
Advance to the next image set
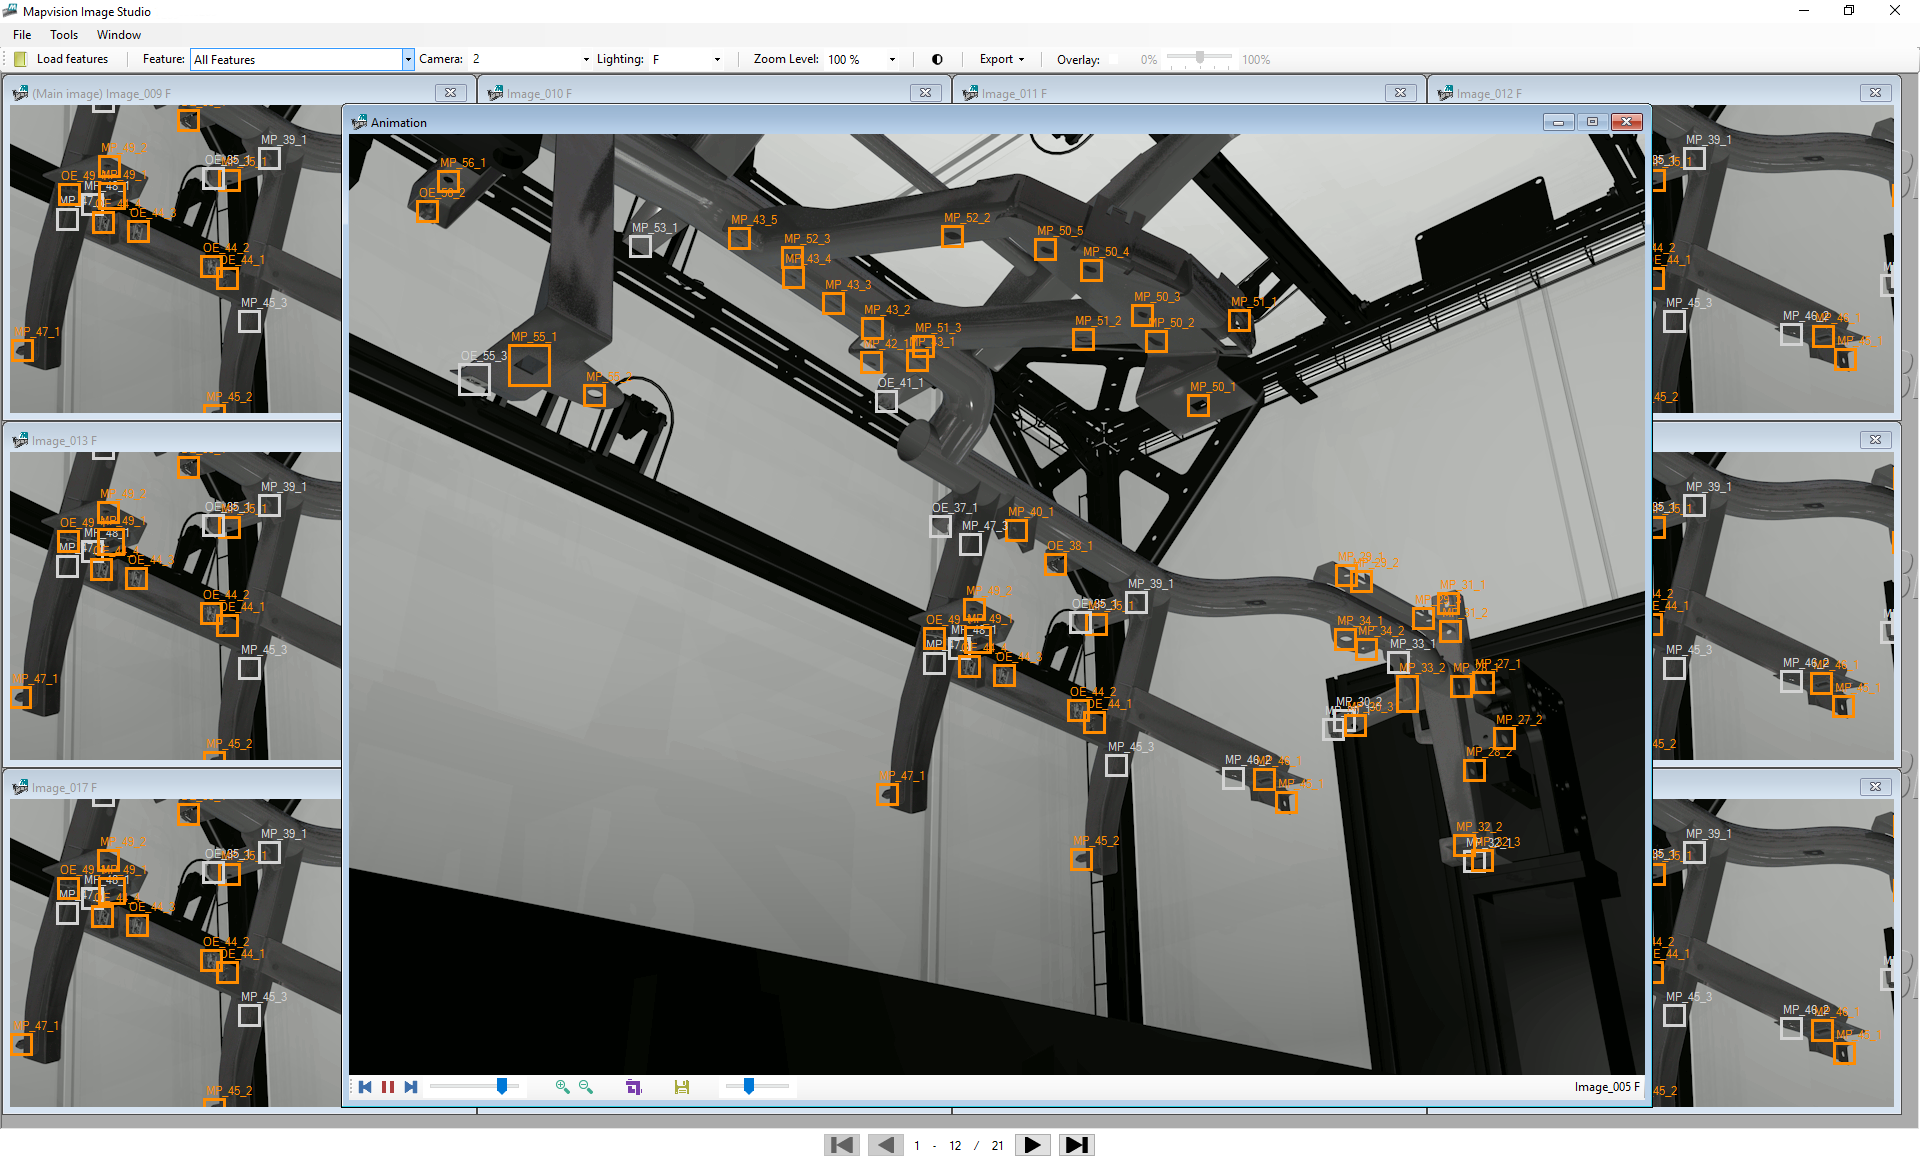pyautogui.click(x=1033, y=1145)
